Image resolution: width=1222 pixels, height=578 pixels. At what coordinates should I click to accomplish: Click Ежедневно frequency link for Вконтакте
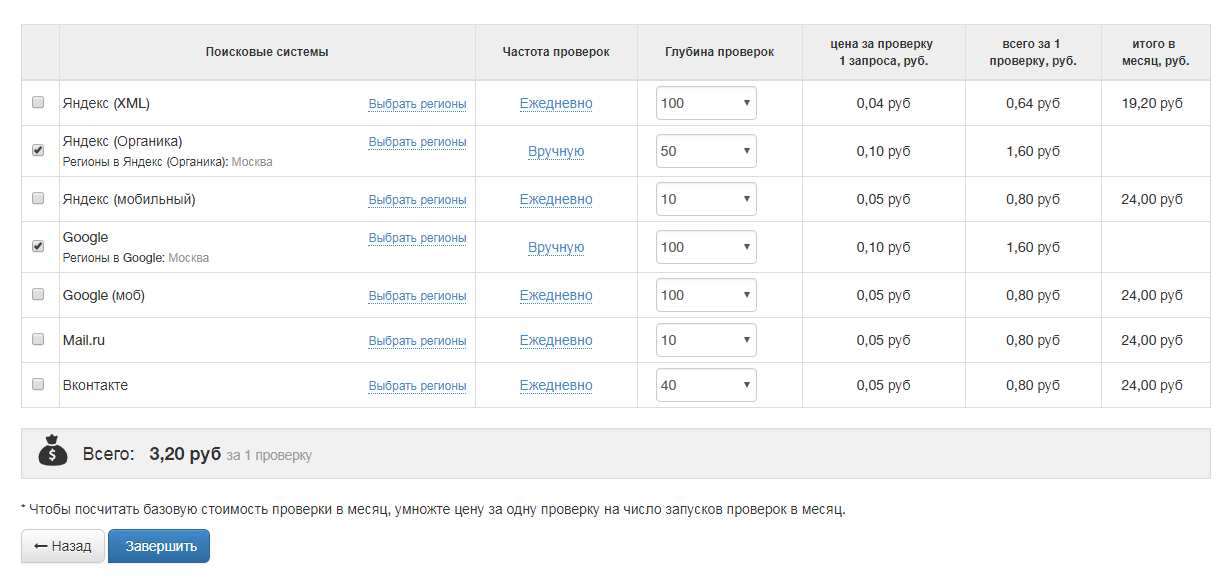pyautogui.click(x=556, y=385)
